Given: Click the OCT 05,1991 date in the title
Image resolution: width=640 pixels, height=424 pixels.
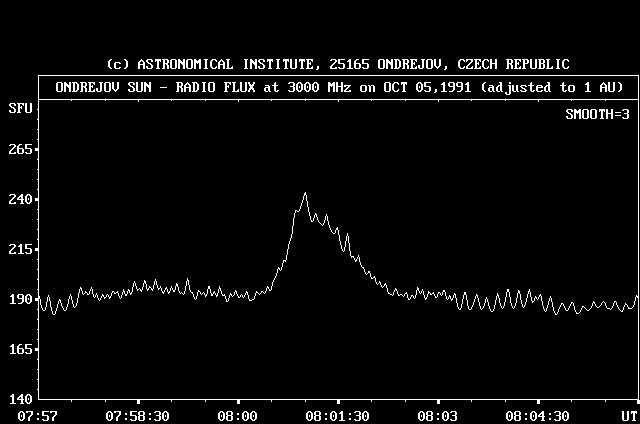Looking at the screenshot, I should coord(427,86).
